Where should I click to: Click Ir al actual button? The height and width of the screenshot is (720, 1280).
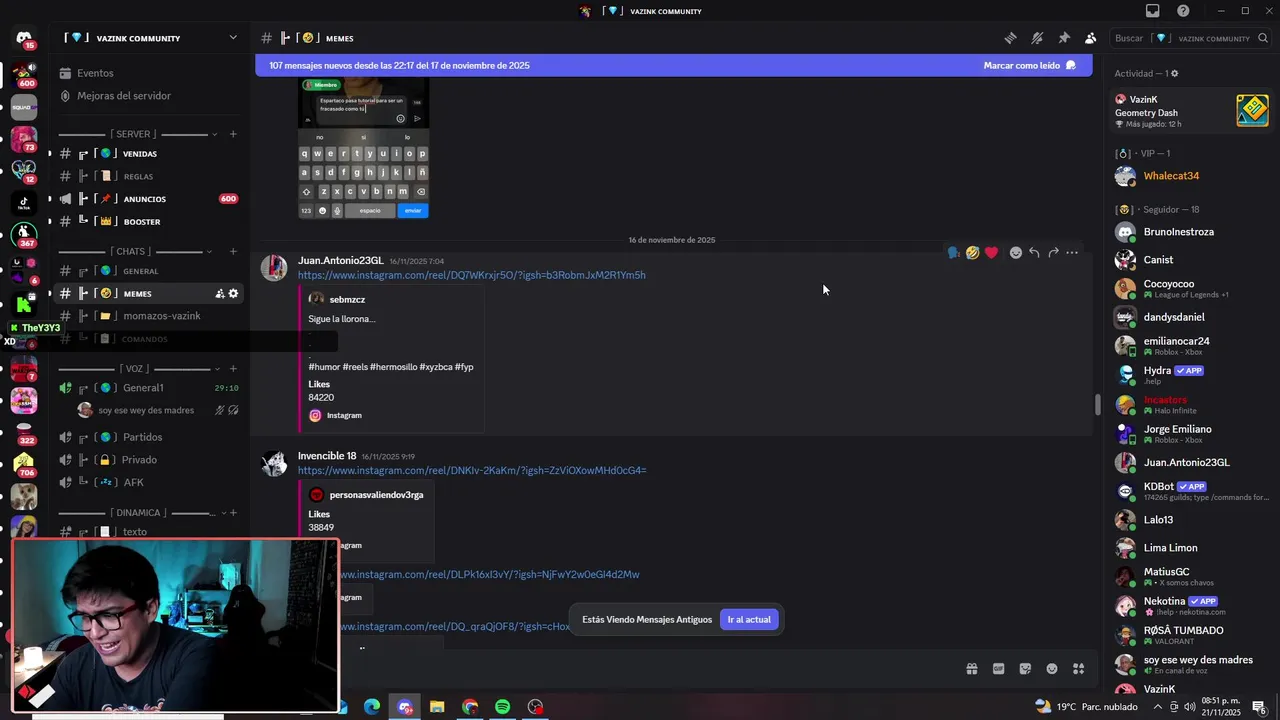click(749, 619)
